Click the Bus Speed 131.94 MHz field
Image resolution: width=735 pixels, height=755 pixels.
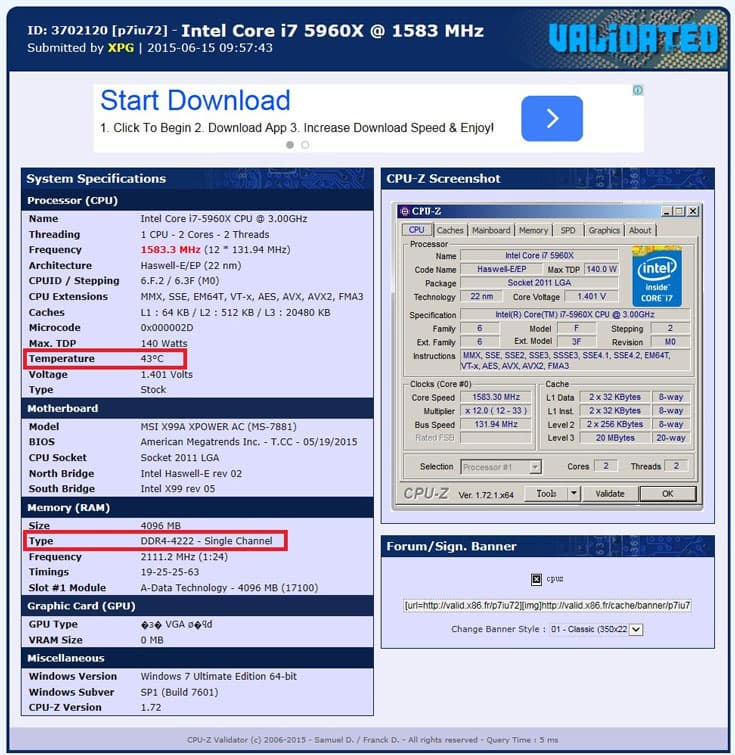496,424
